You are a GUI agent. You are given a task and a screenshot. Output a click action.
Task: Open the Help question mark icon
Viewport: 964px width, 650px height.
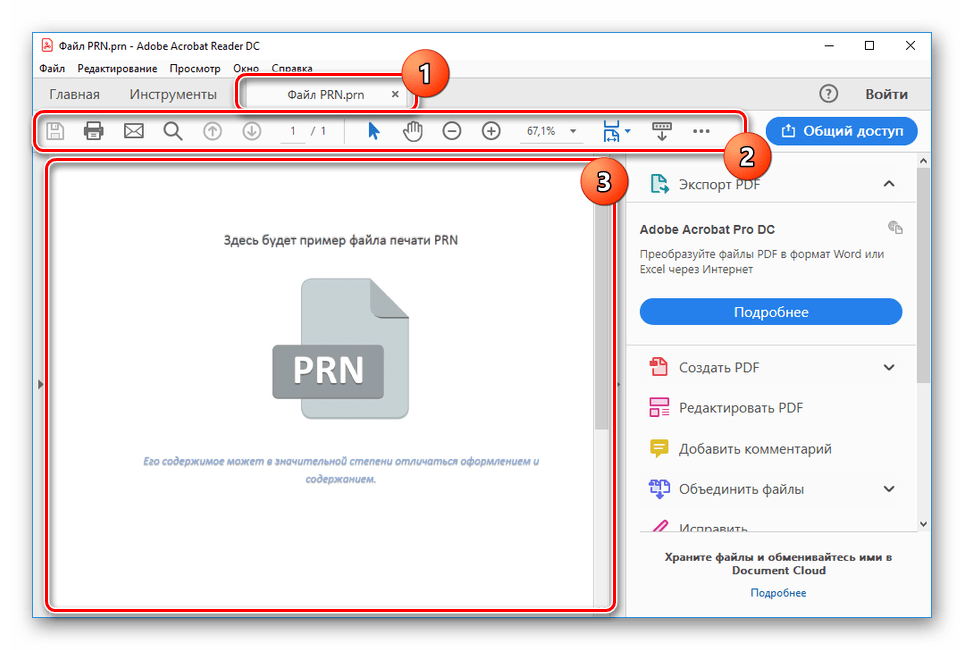828,94
